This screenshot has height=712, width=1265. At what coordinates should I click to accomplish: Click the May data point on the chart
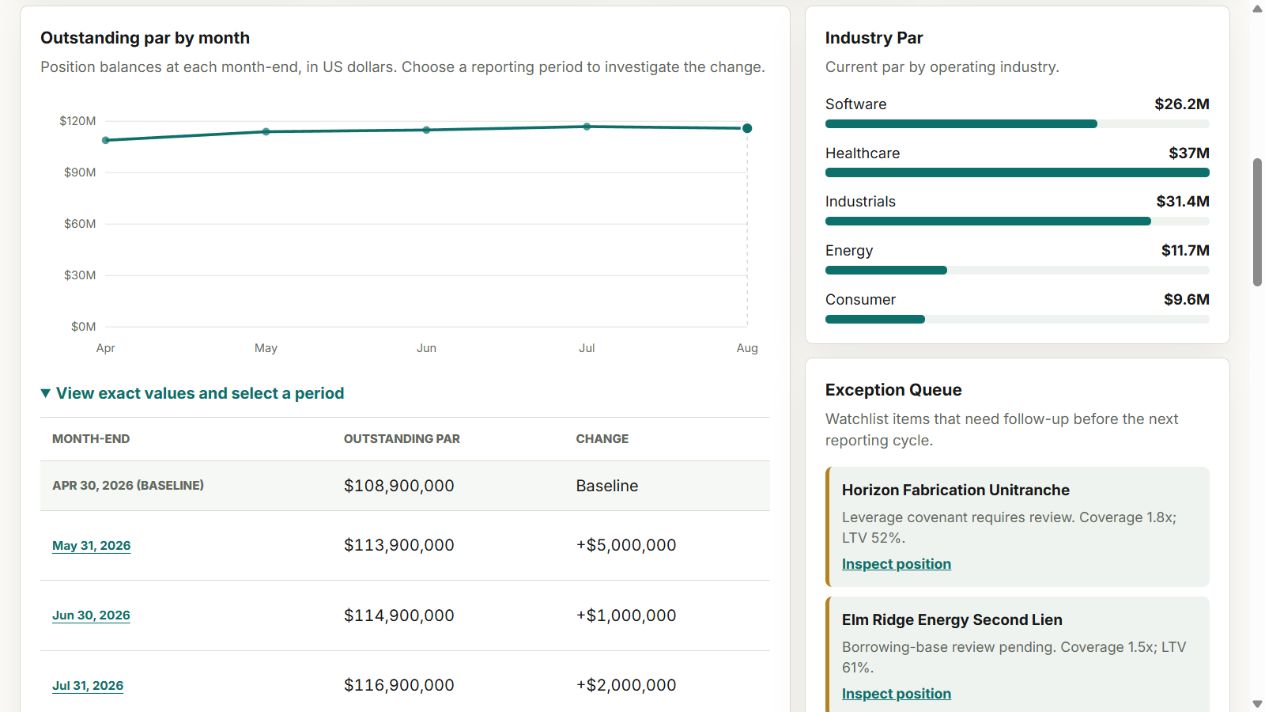pyautogui.click(x=266, y=131)
